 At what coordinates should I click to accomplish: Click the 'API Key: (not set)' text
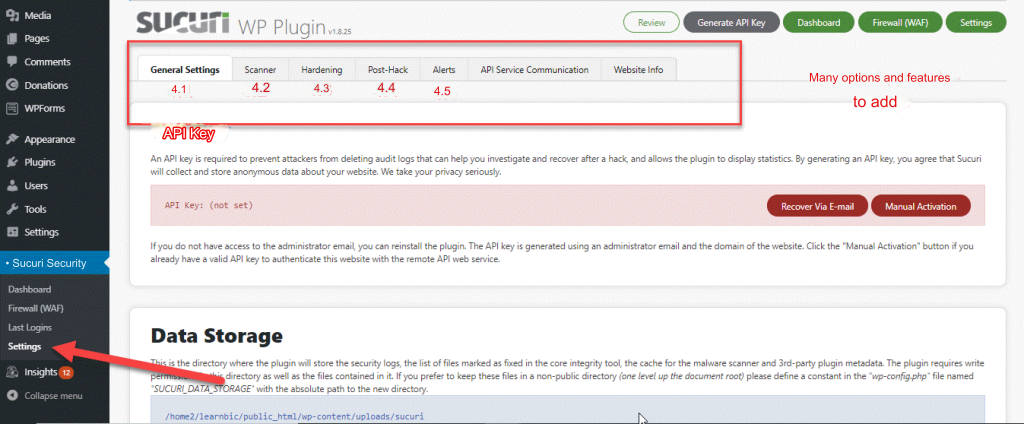tap(209, 206)
